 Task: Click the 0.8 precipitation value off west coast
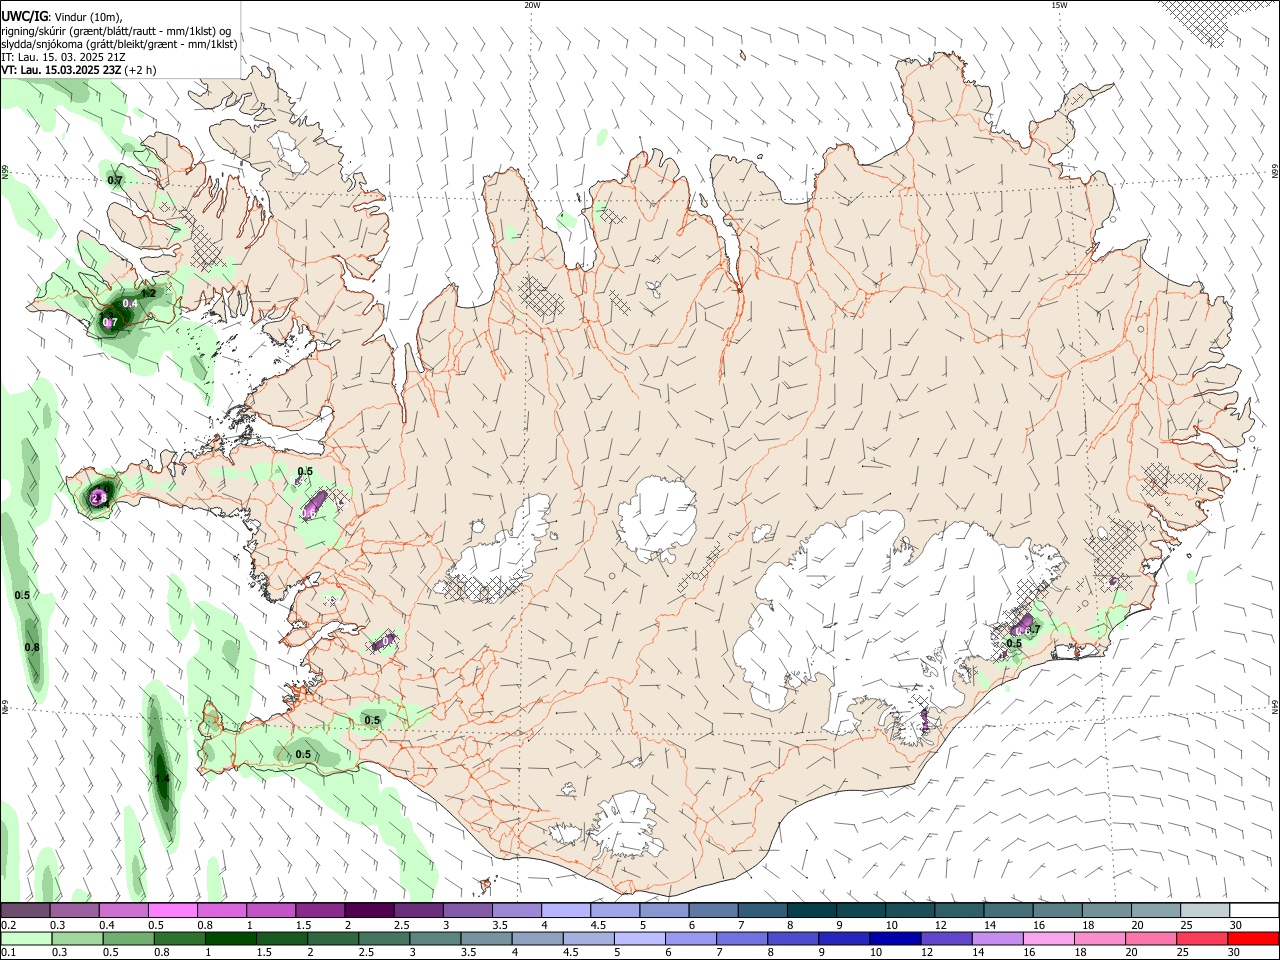tap(32, 647)
